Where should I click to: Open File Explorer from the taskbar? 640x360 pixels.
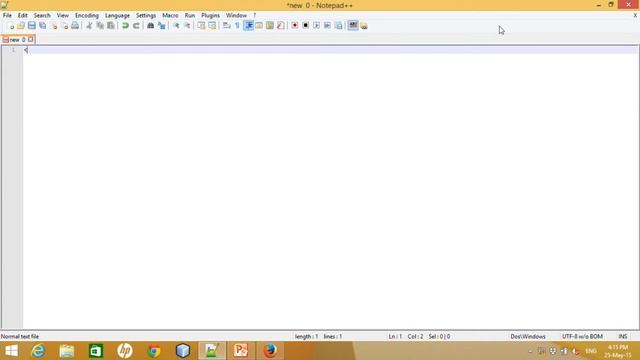tap(67, 351)
